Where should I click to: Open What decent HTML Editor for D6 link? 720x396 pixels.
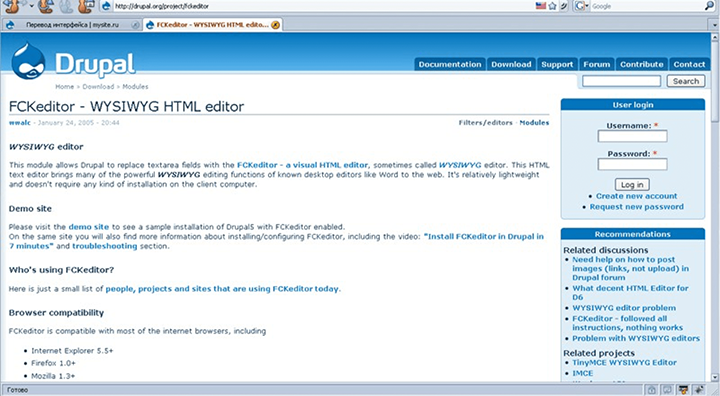click(630, 293)
